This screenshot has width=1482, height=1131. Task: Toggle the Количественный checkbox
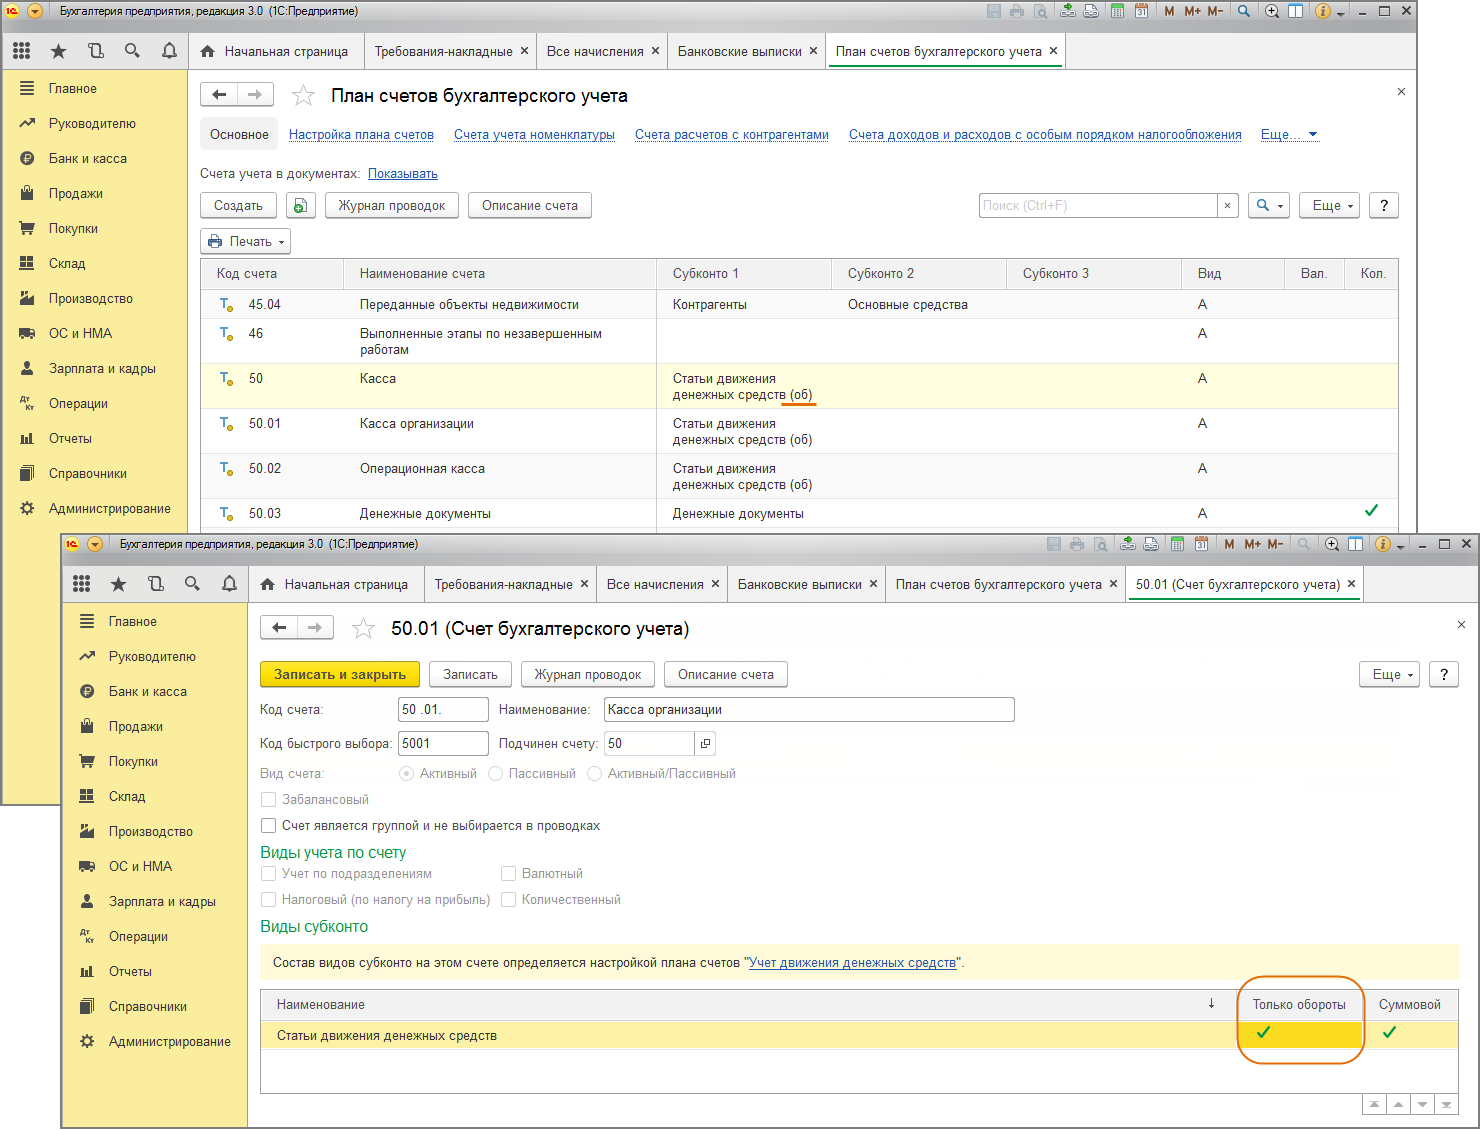coord(508,900)
